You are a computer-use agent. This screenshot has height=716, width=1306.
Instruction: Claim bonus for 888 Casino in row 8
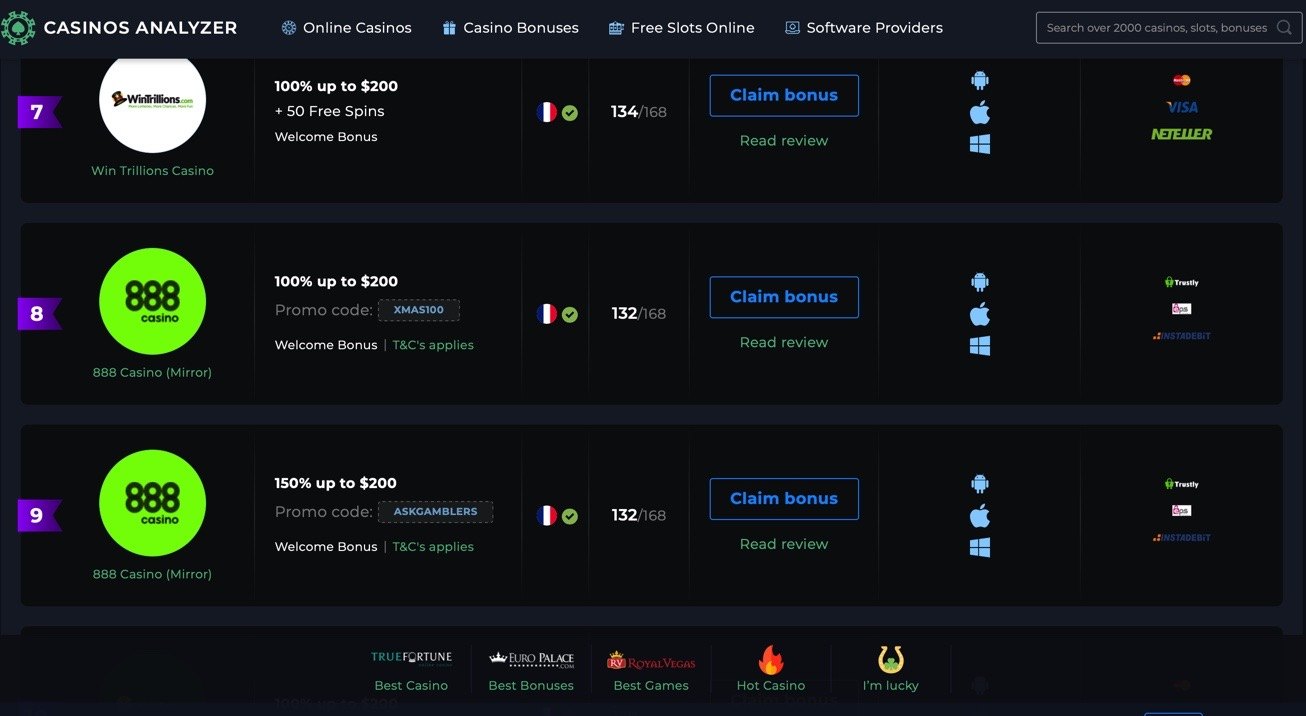coord(784,297)
